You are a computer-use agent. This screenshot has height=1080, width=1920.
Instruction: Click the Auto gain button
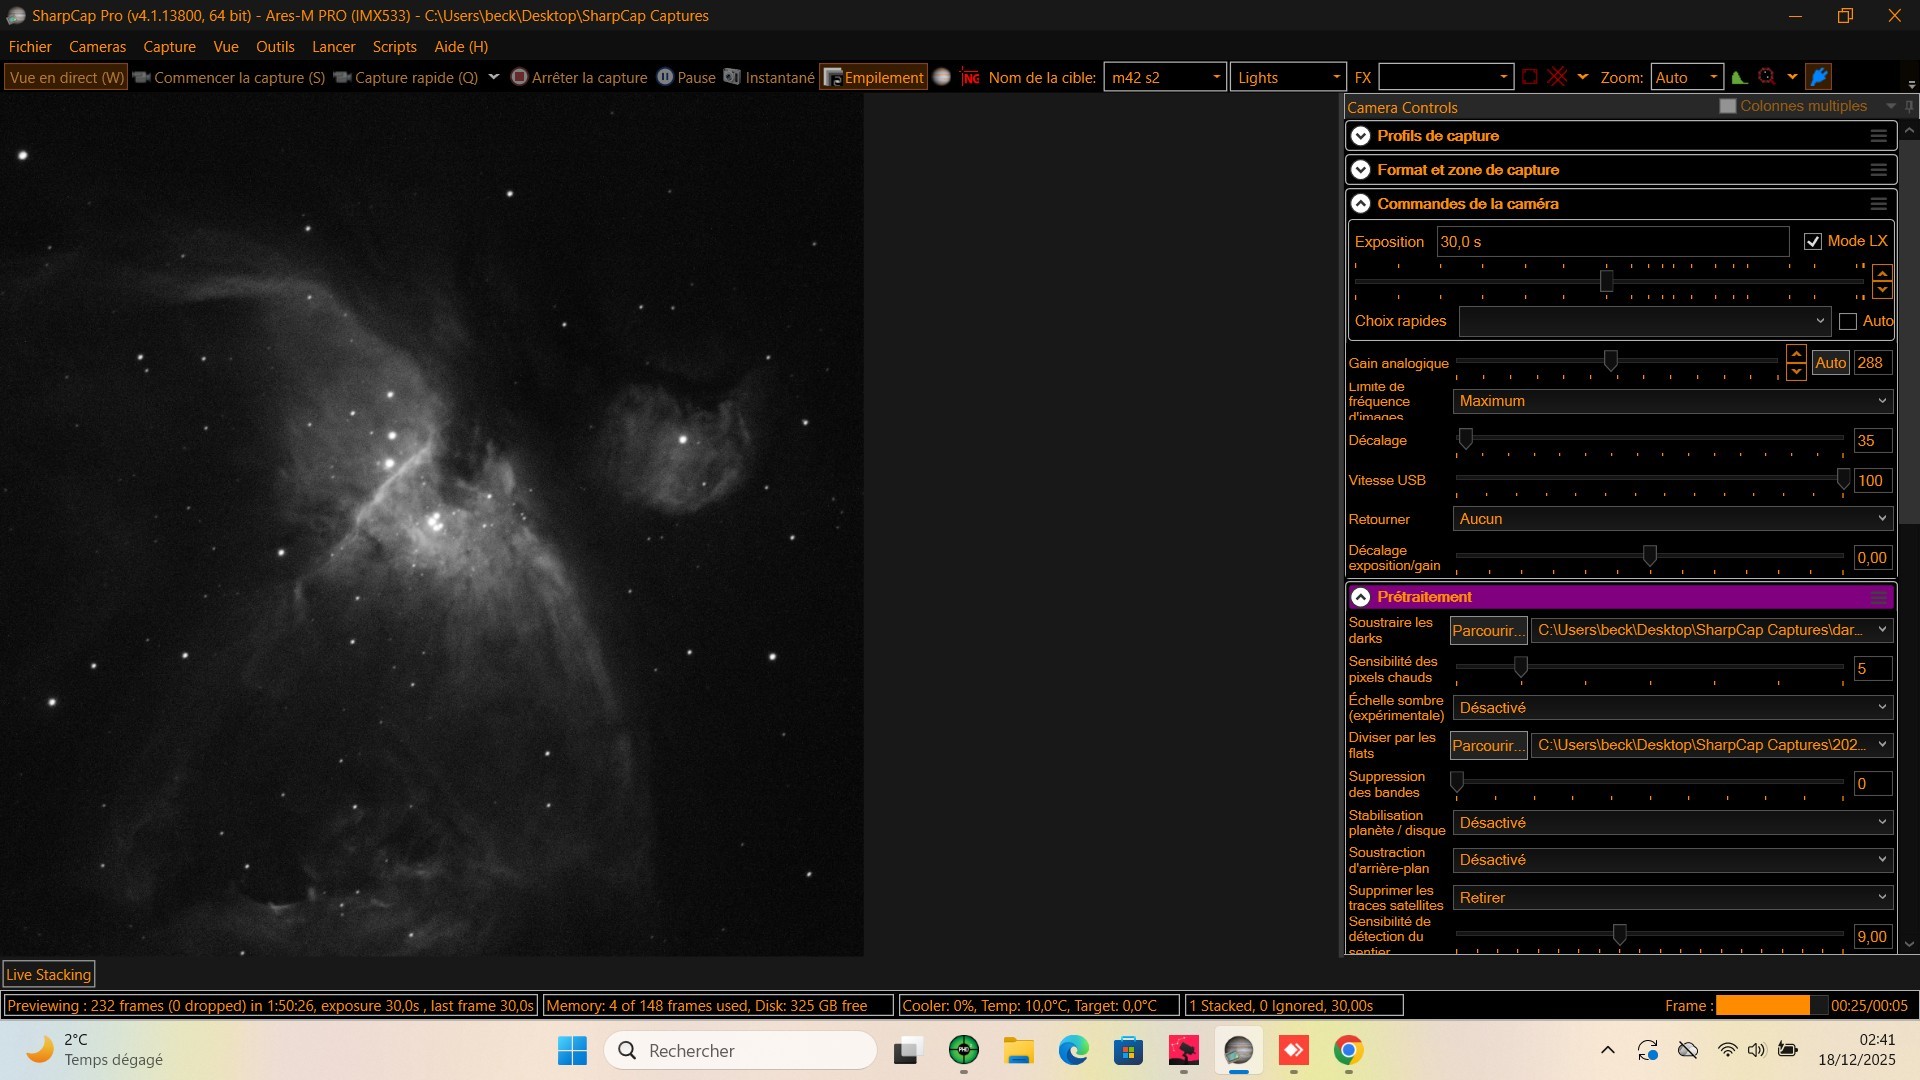pos(1830,363)
